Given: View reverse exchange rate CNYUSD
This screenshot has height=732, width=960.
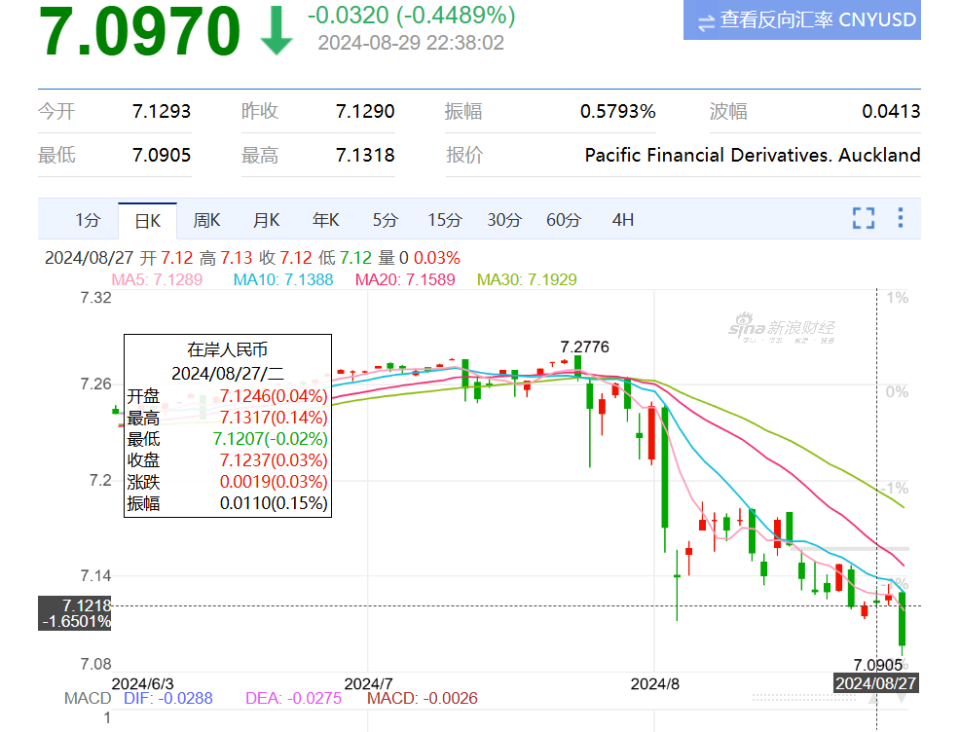Looking at the screenshot, I should pyautogui.click(x=802, y=20).
